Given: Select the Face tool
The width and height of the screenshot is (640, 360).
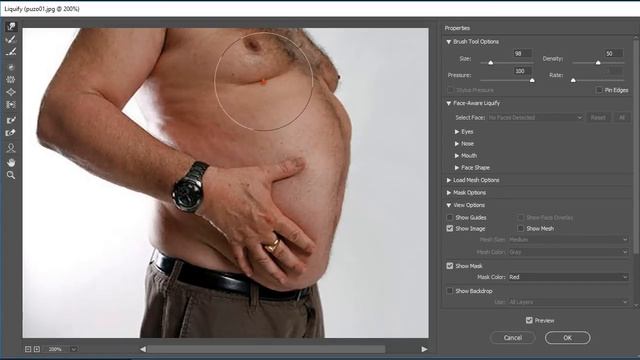Looking at the screenshot, I should (x=11, y=148).
